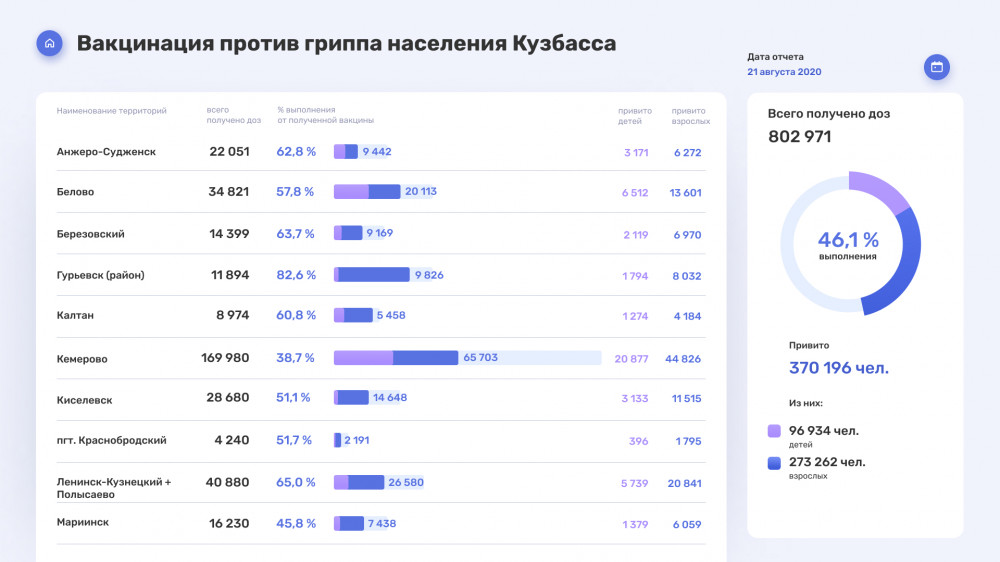1000x562 pixels.
Task: Click the report date 21 августа 2020
Action: 784,72
